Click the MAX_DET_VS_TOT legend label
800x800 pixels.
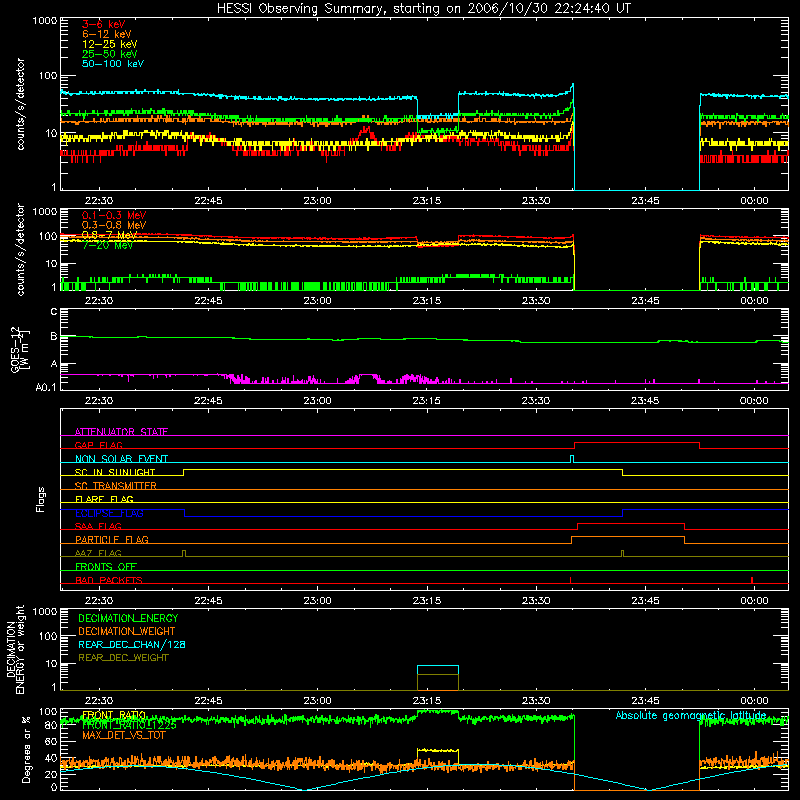click(x=124, y=735)
